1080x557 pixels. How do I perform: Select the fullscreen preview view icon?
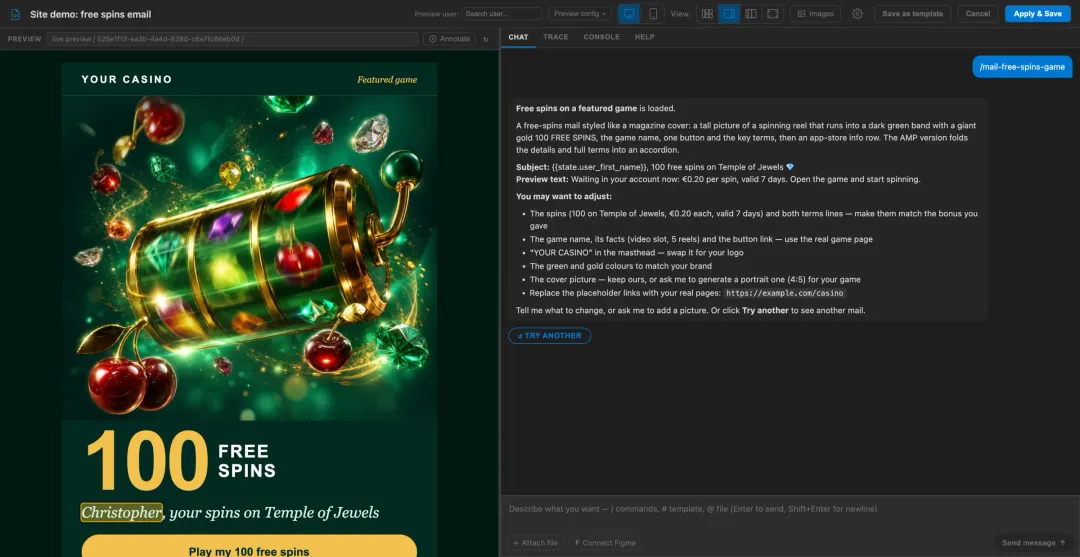(773, 14)
